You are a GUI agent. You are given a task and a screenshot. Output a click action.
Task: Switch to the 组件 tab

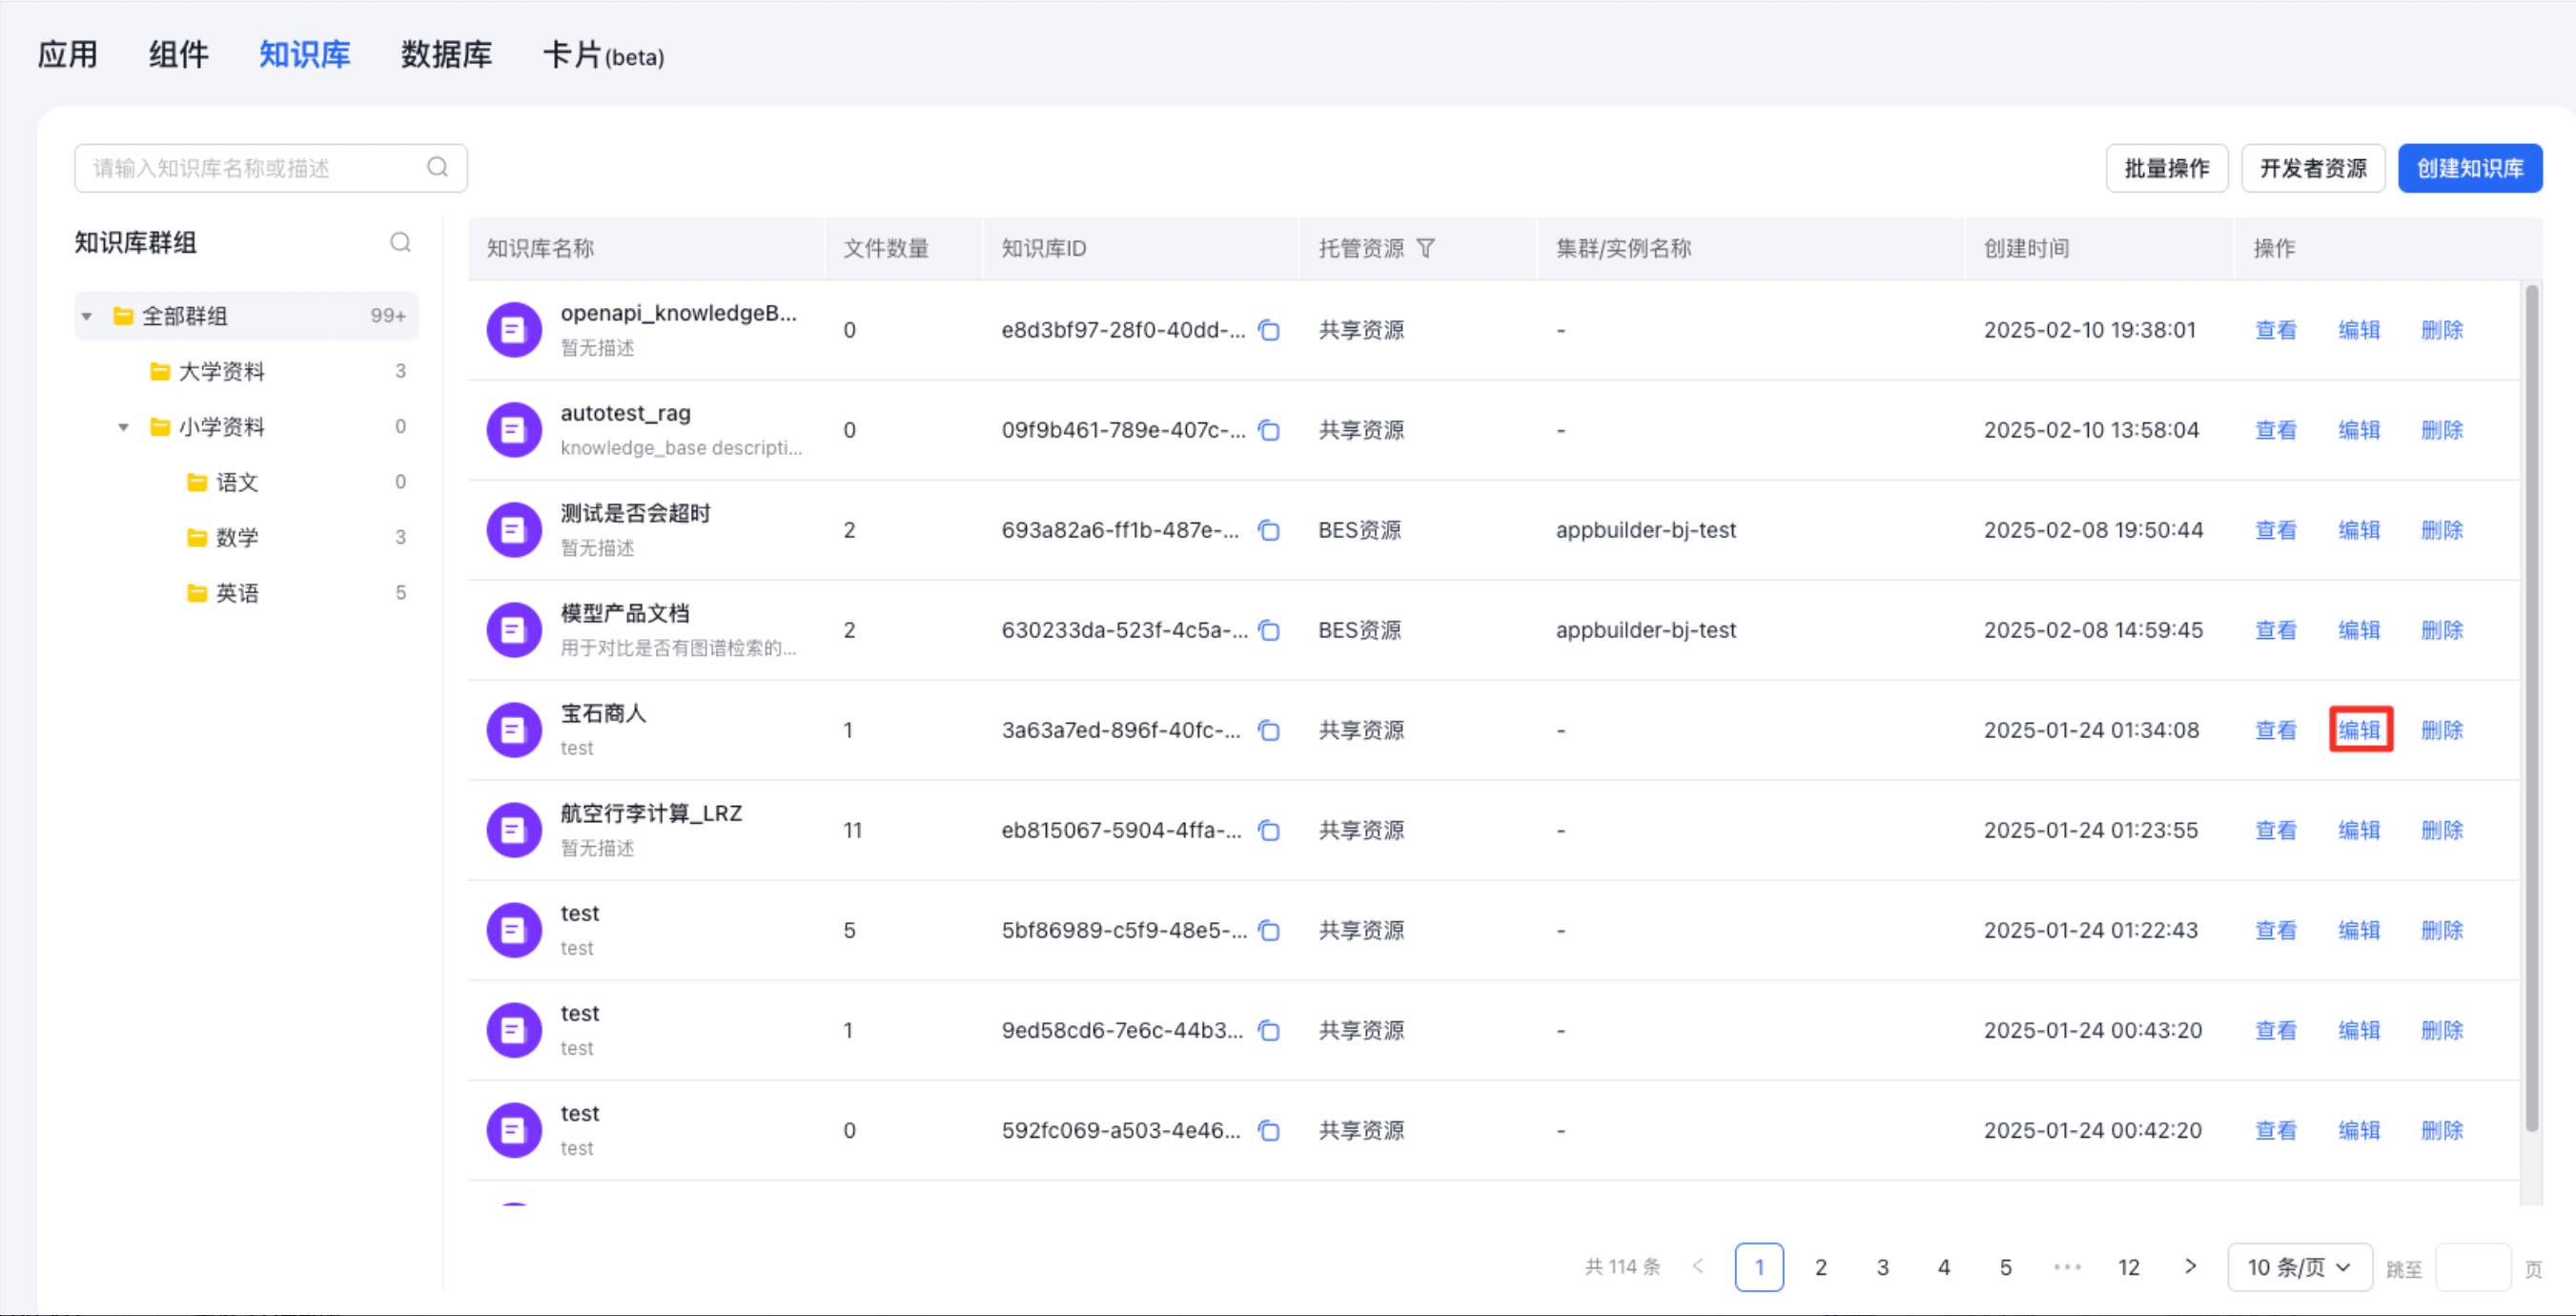[179, 54]
